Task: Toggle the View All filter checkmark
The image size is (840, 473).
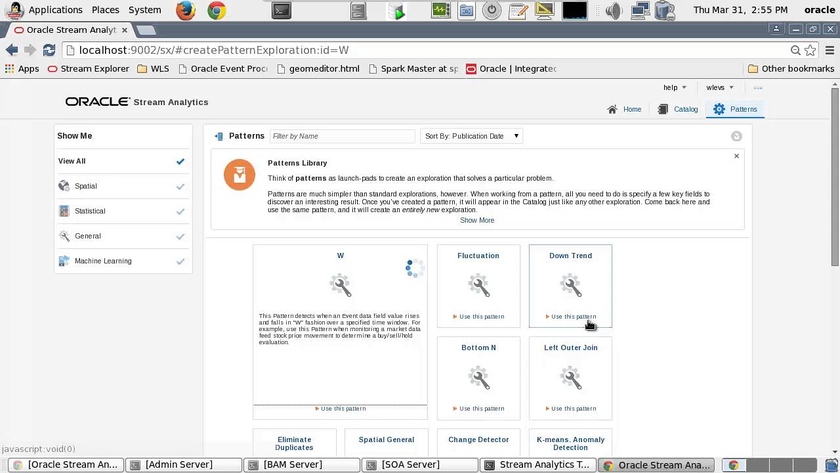Action: click(x=180, y=161)
